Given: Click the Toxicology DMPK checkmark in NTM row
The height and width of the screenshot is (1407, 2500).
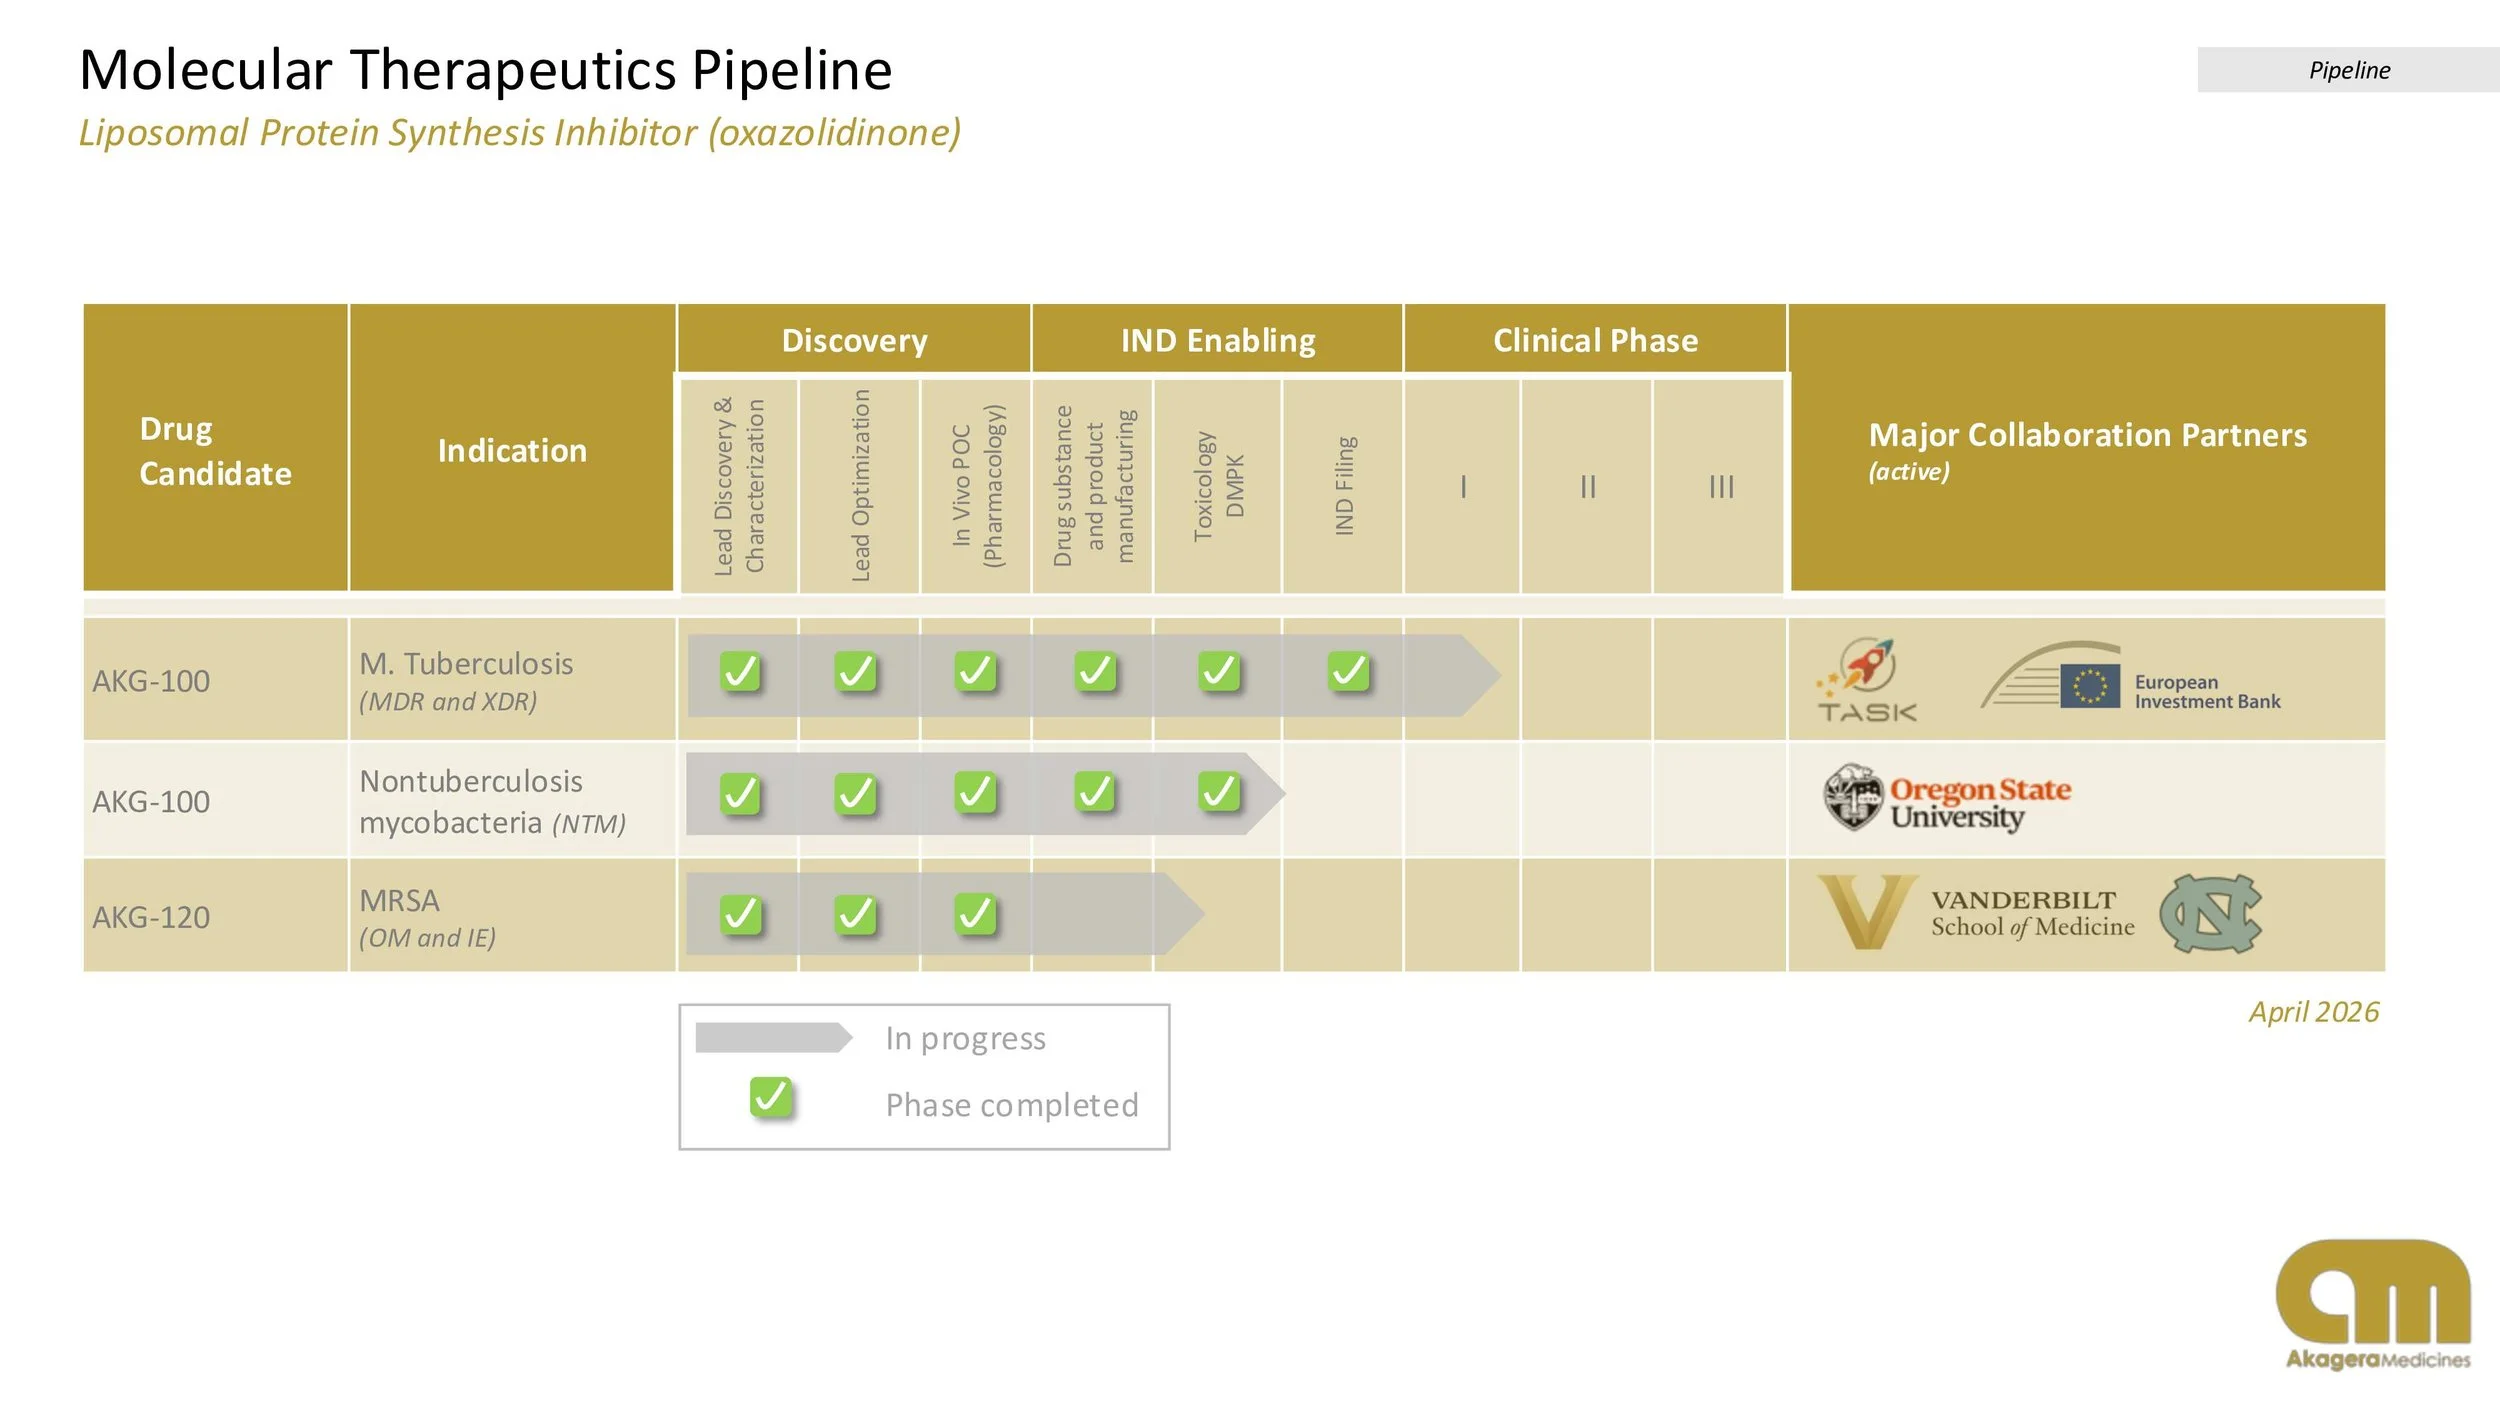Looking at the screenshot, I should [1219, 792].
